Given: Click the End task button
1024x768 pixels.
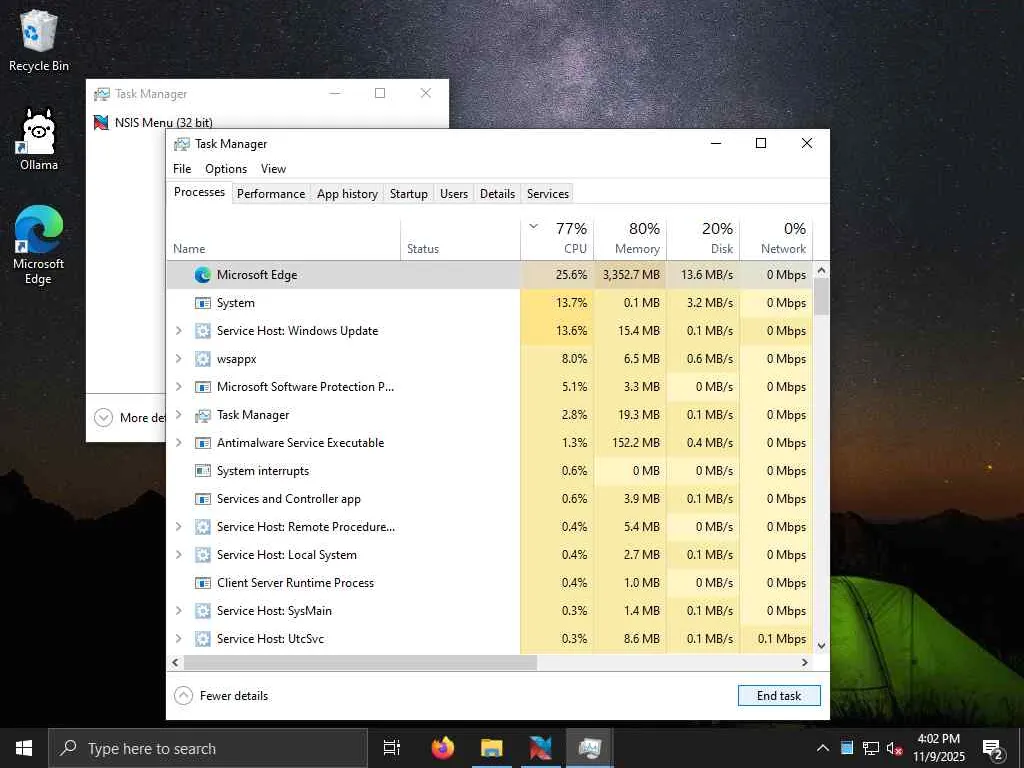Looking at the screenshot, I should (779, 696).
